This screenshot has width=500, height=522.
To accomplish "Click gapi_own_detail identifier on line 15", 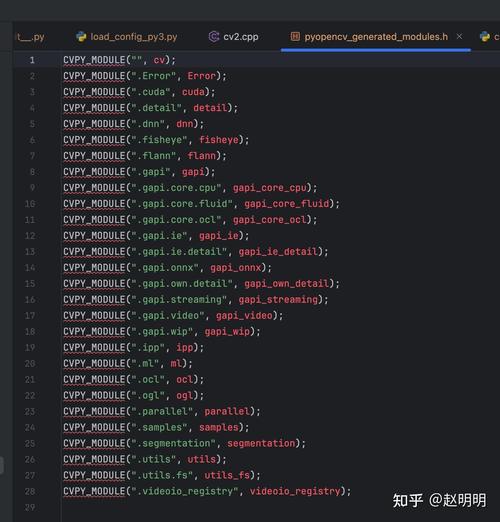I will point(287,284).
